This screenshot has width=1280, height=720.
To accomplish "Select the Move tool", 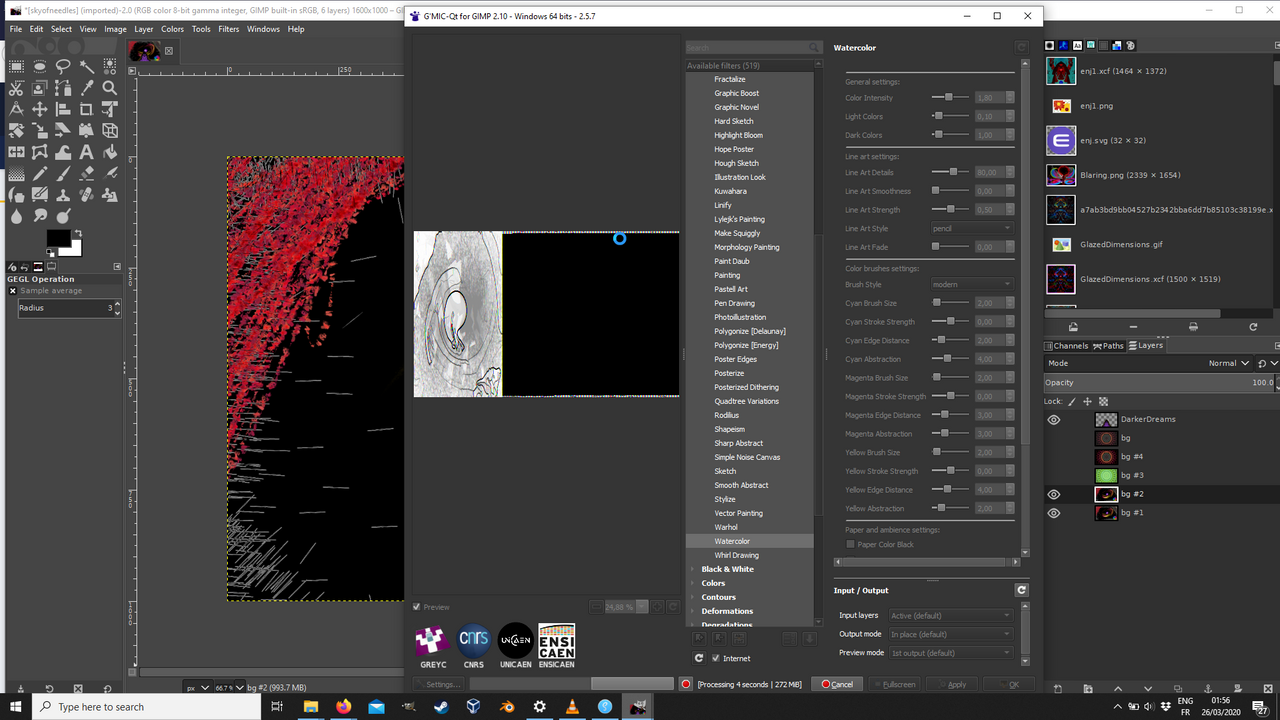I will tap(40, 109).
